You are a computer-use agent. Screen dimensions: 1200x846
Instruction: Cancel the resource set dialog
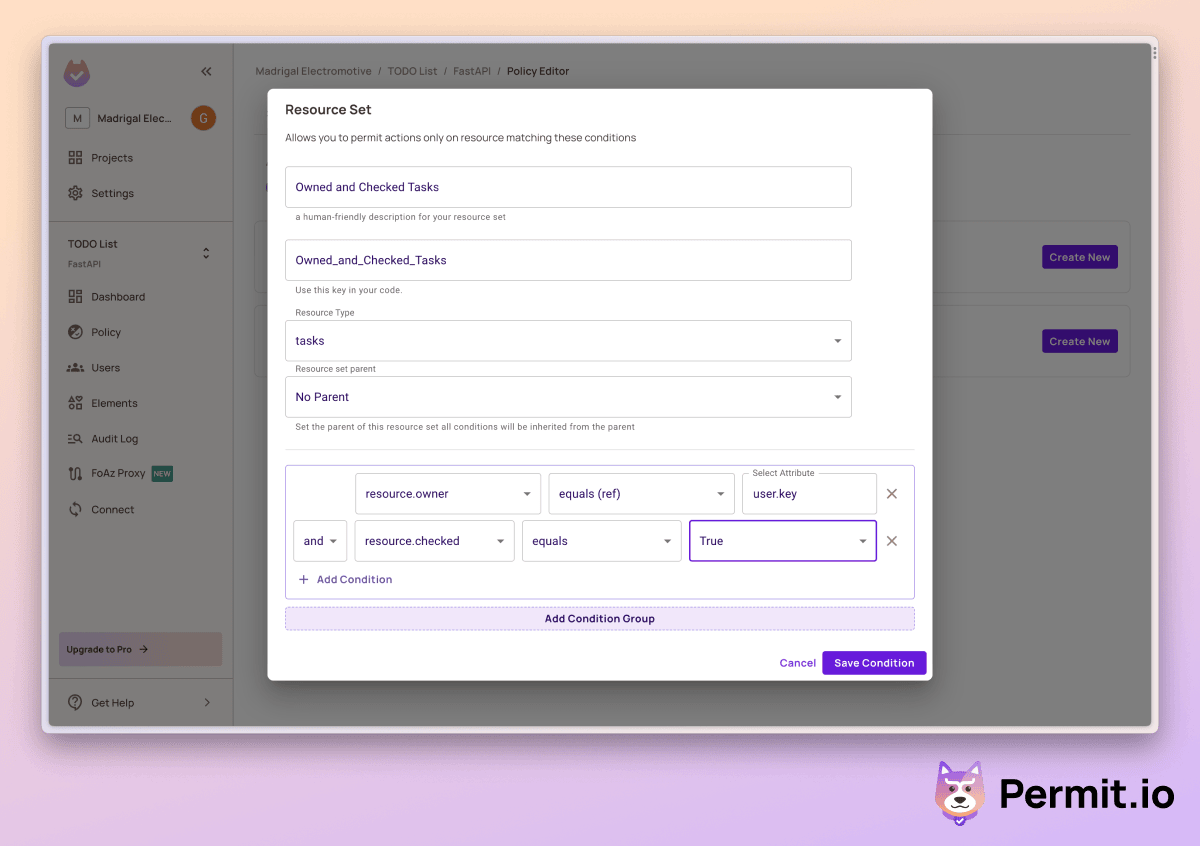pos(797,663)
